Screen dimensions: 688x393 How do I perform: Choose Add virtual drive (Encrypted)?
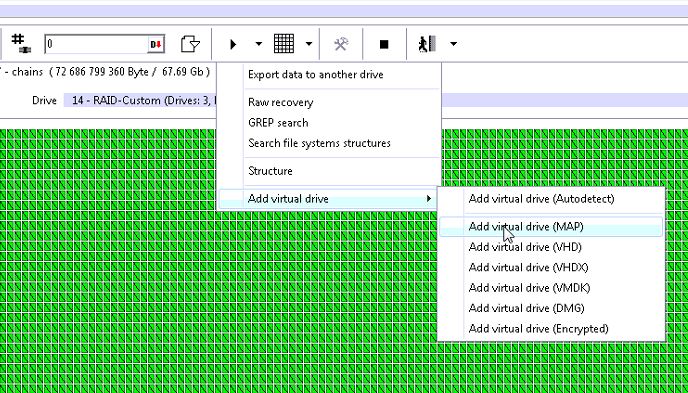coord(551,328)
